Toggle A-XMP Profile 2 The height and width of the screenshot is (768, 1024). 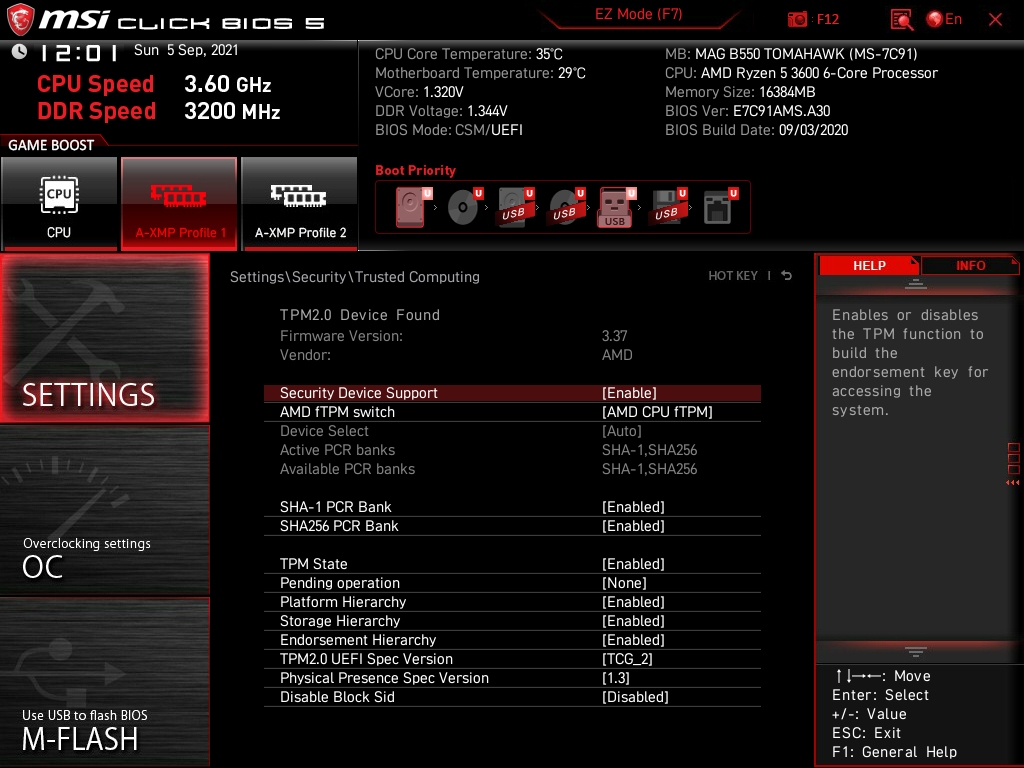point(300,204)
